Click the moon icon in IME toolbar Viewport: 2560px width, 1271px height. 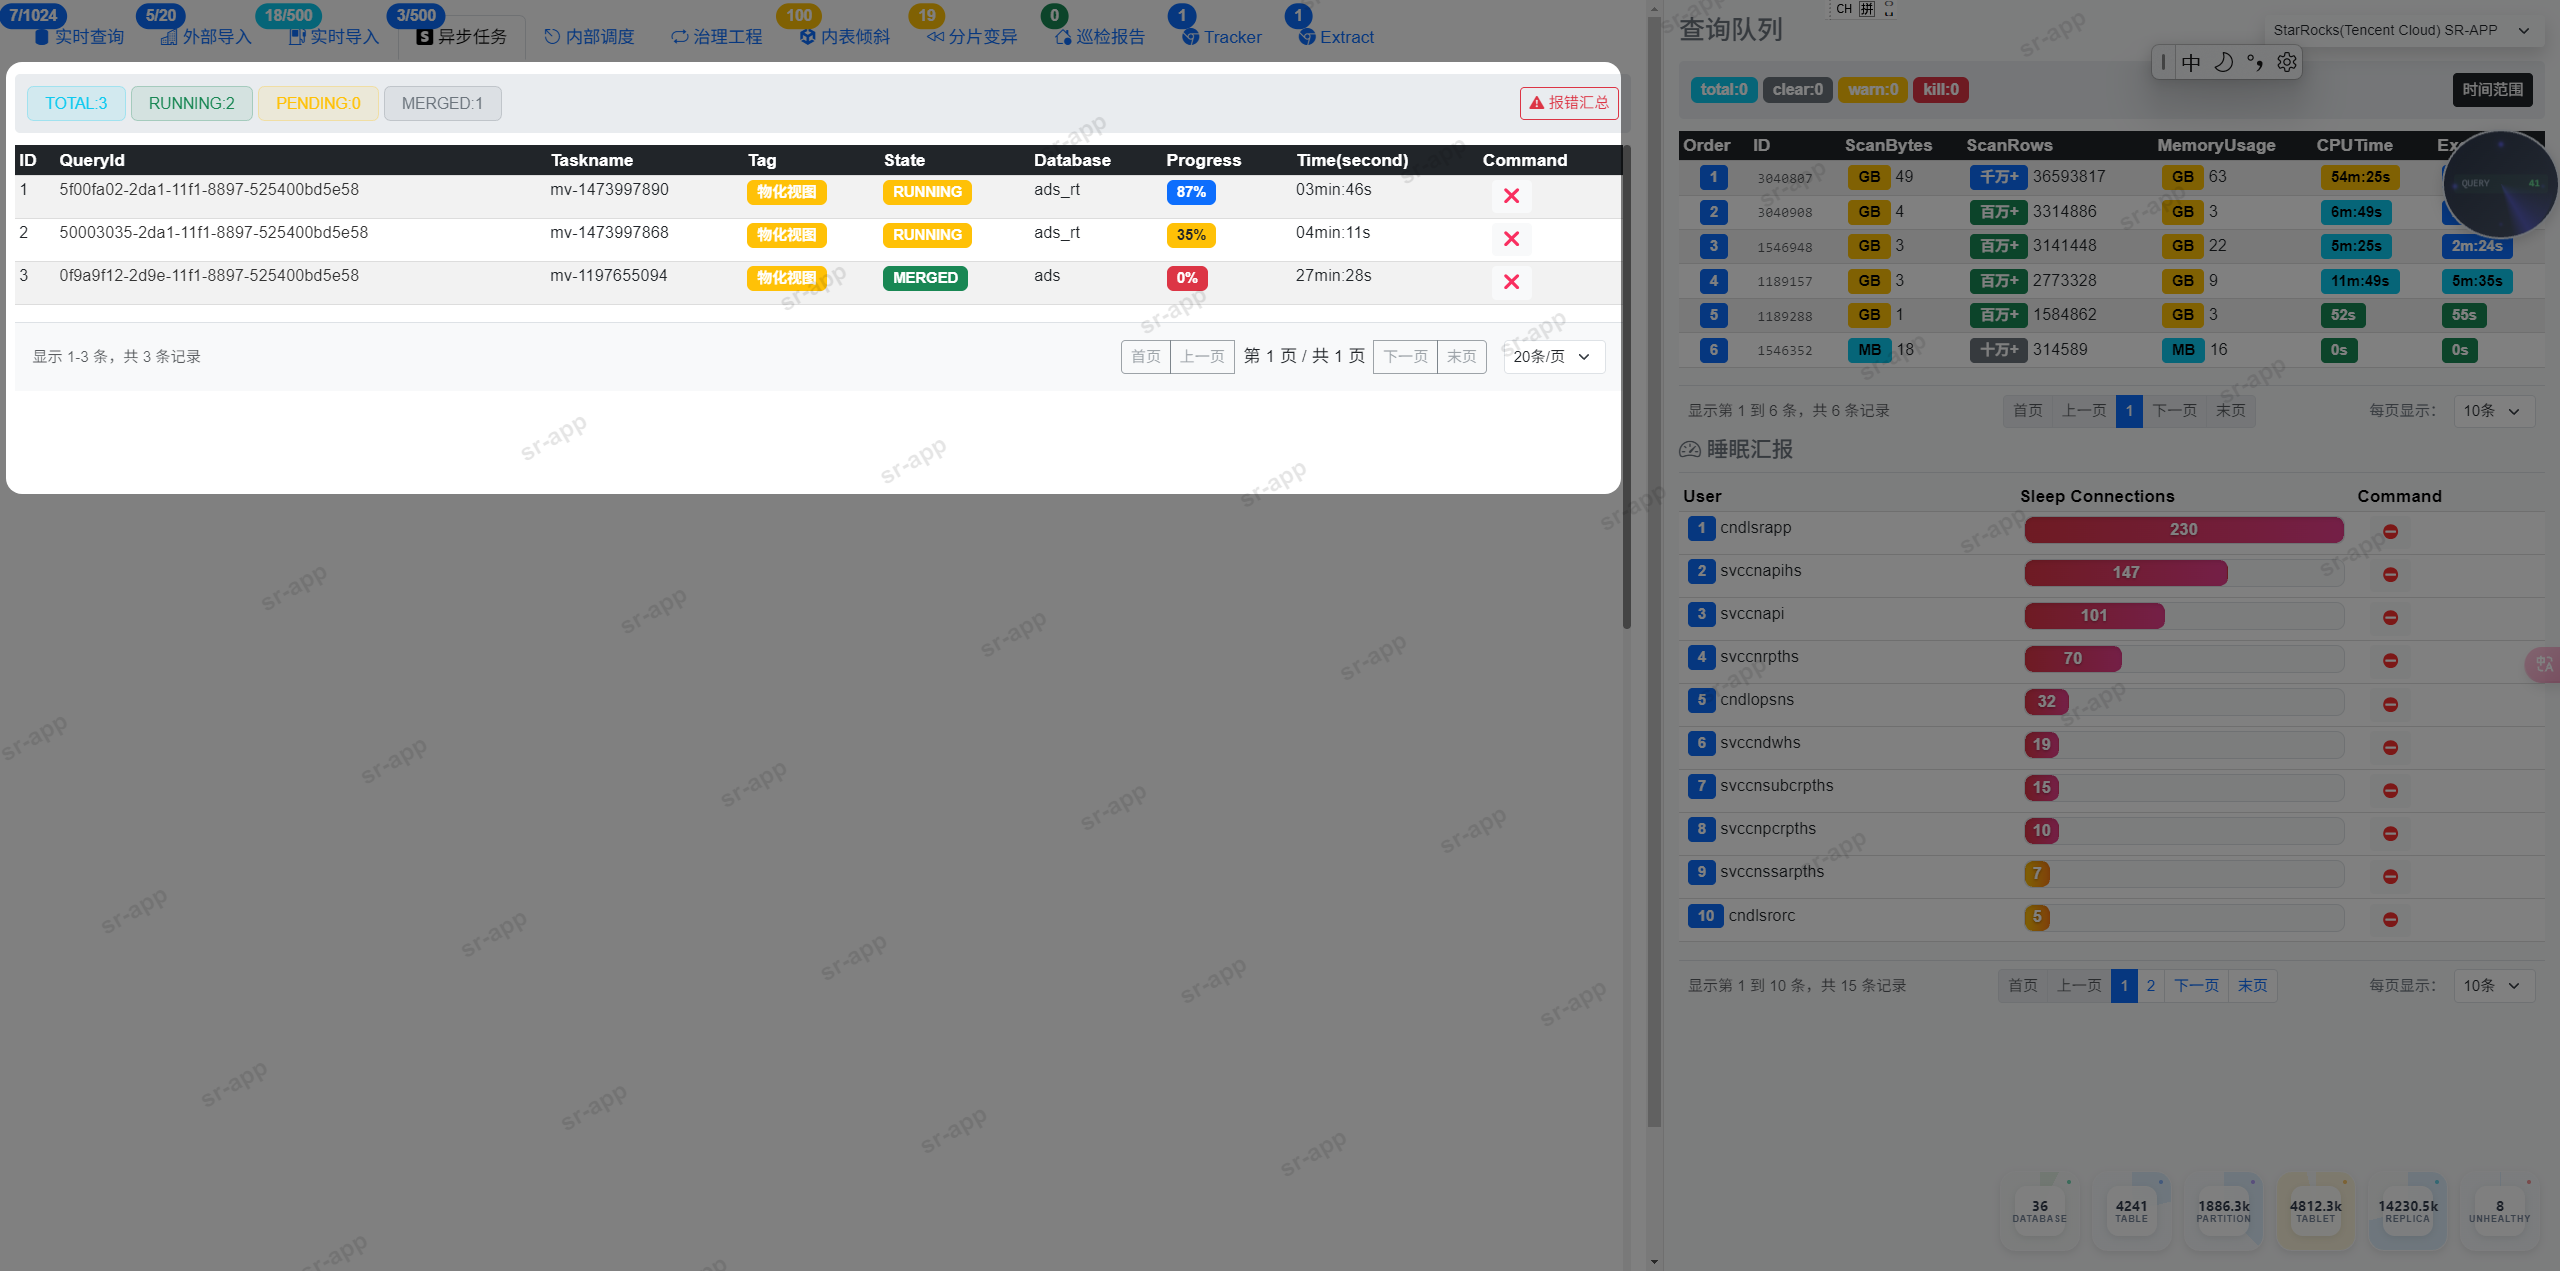[2223, 63]
